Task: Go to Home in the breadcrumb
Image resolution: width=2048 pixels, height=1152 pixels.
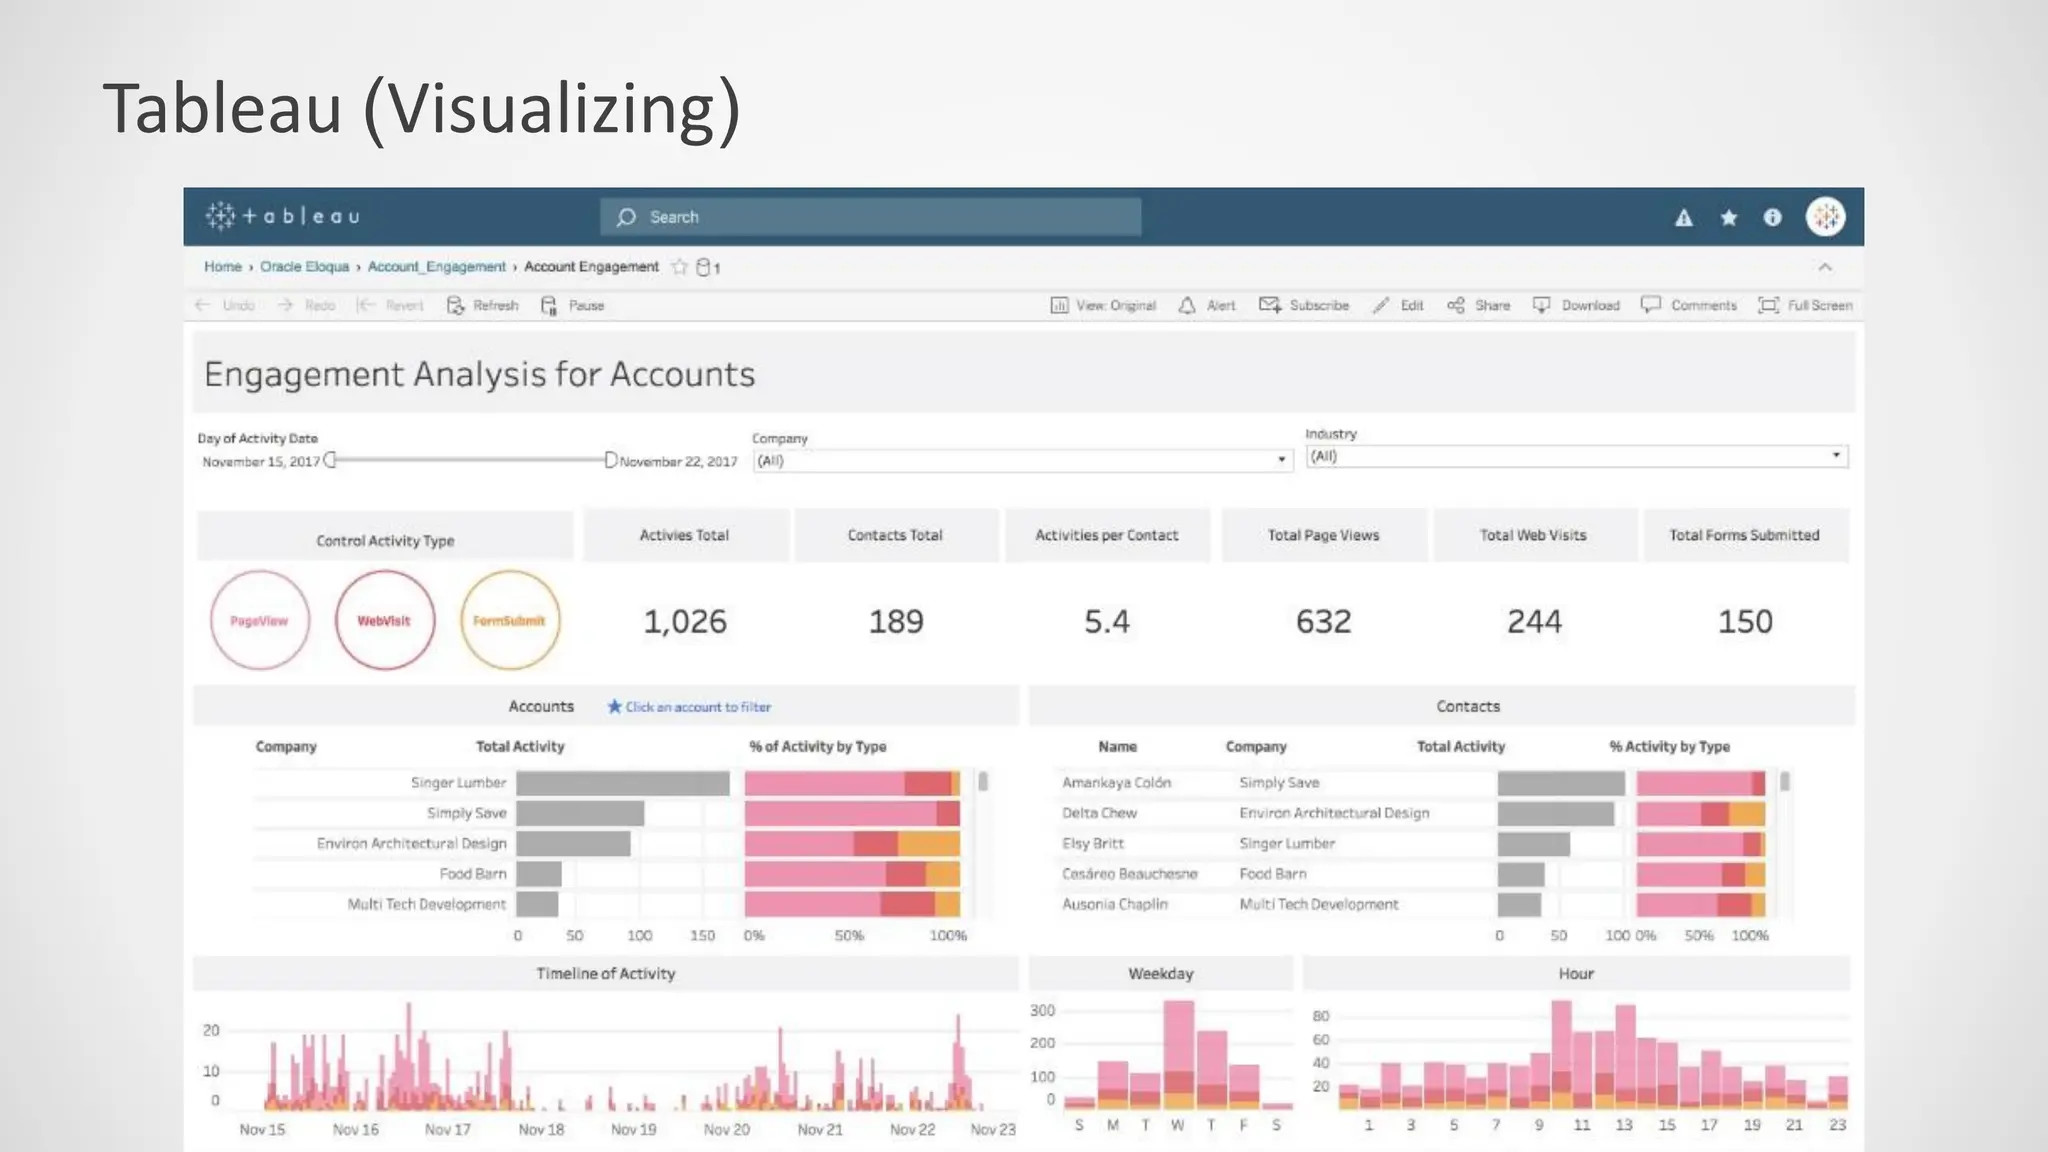Action: point(223,267)
